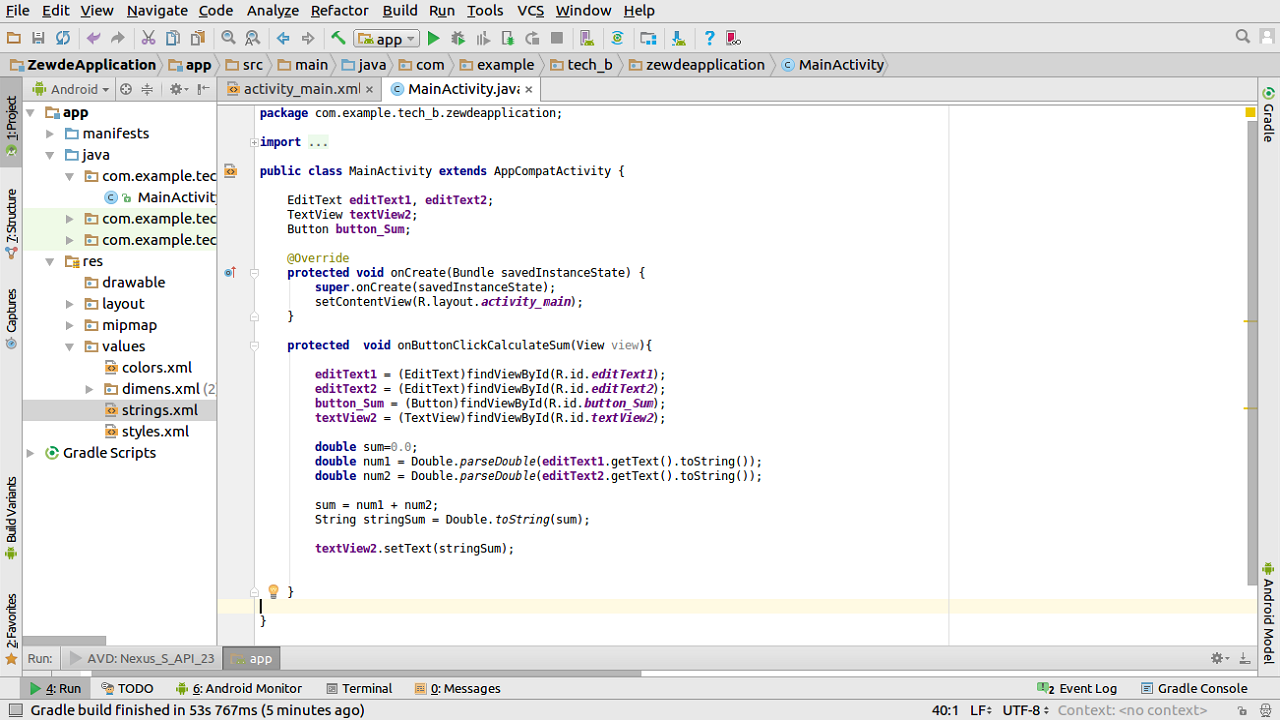Click the Make Project hammer icon
Viewport: 1280px width, 720px height.
pyautogui.click(x=338, y=38)
